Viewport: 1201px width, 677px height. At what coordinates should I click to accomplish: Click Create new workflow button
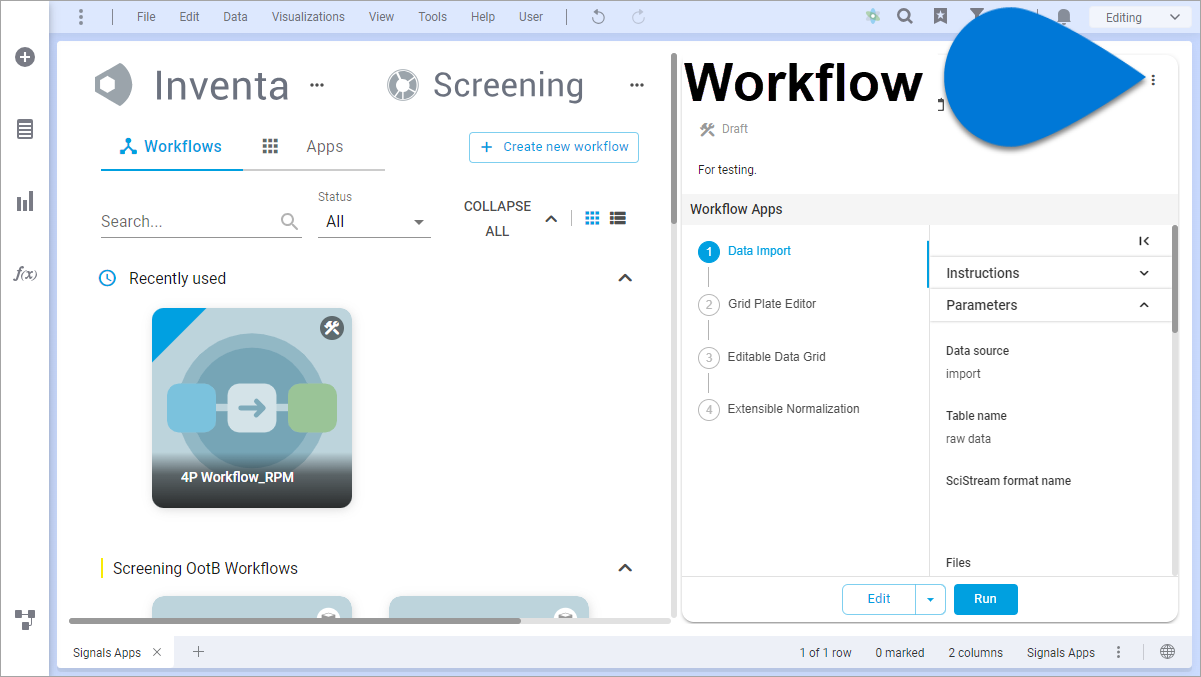[554, 147]
